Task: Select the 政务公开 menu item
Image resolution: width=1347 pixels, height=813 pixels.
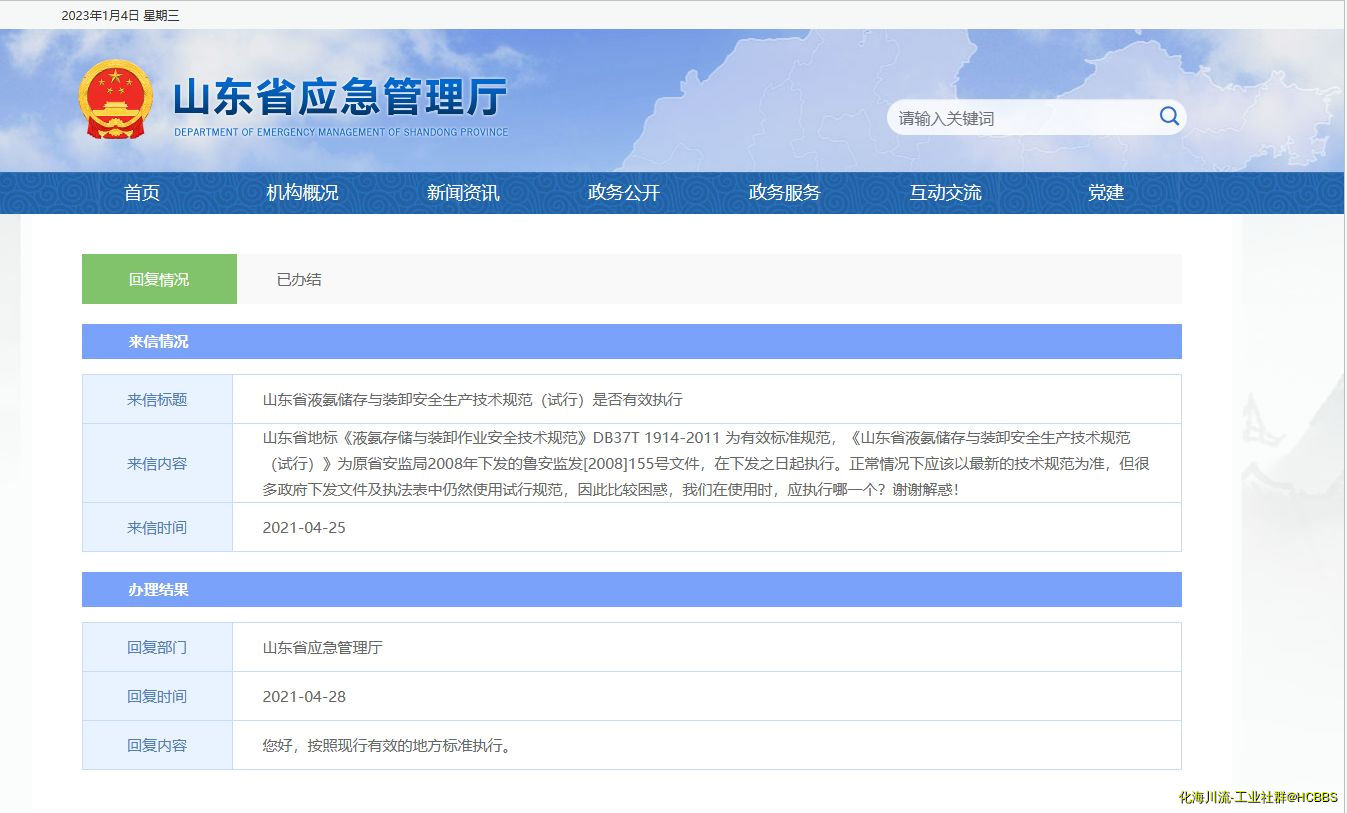Action: [624, 193]
